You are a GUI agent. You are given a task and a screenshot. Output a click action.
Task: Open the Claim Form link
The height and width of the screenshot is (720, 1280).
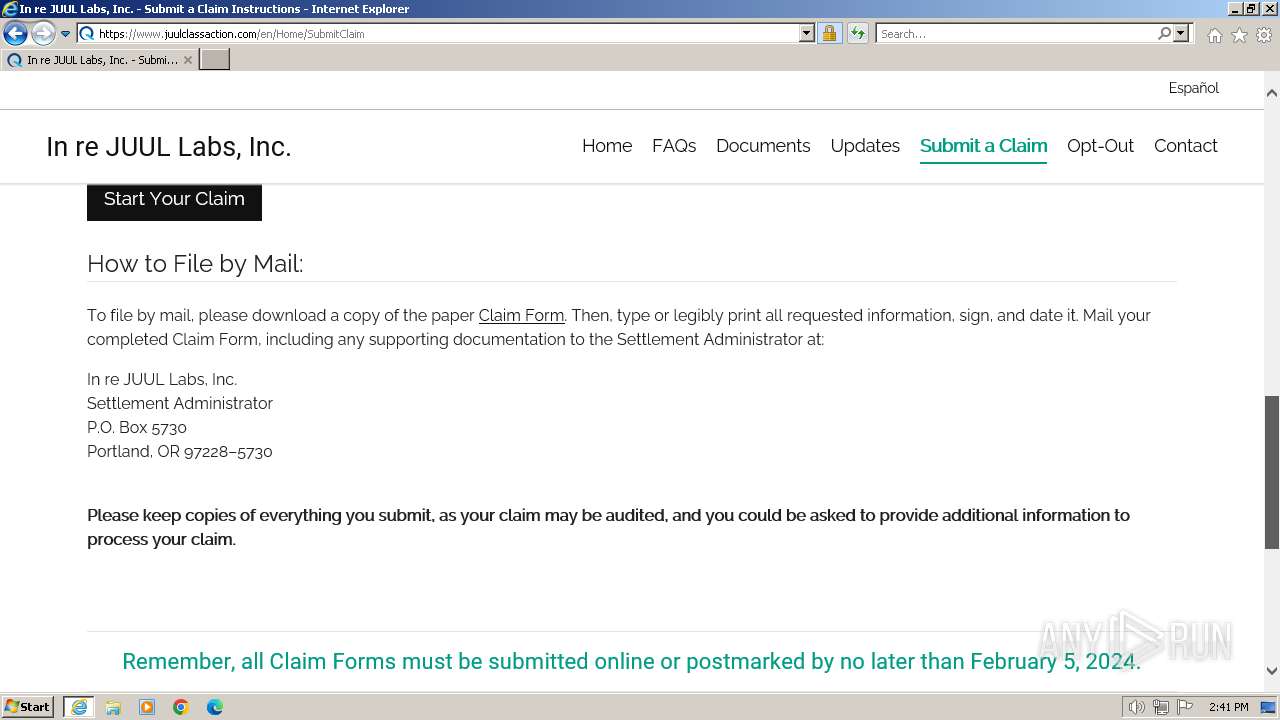(521, 315)
